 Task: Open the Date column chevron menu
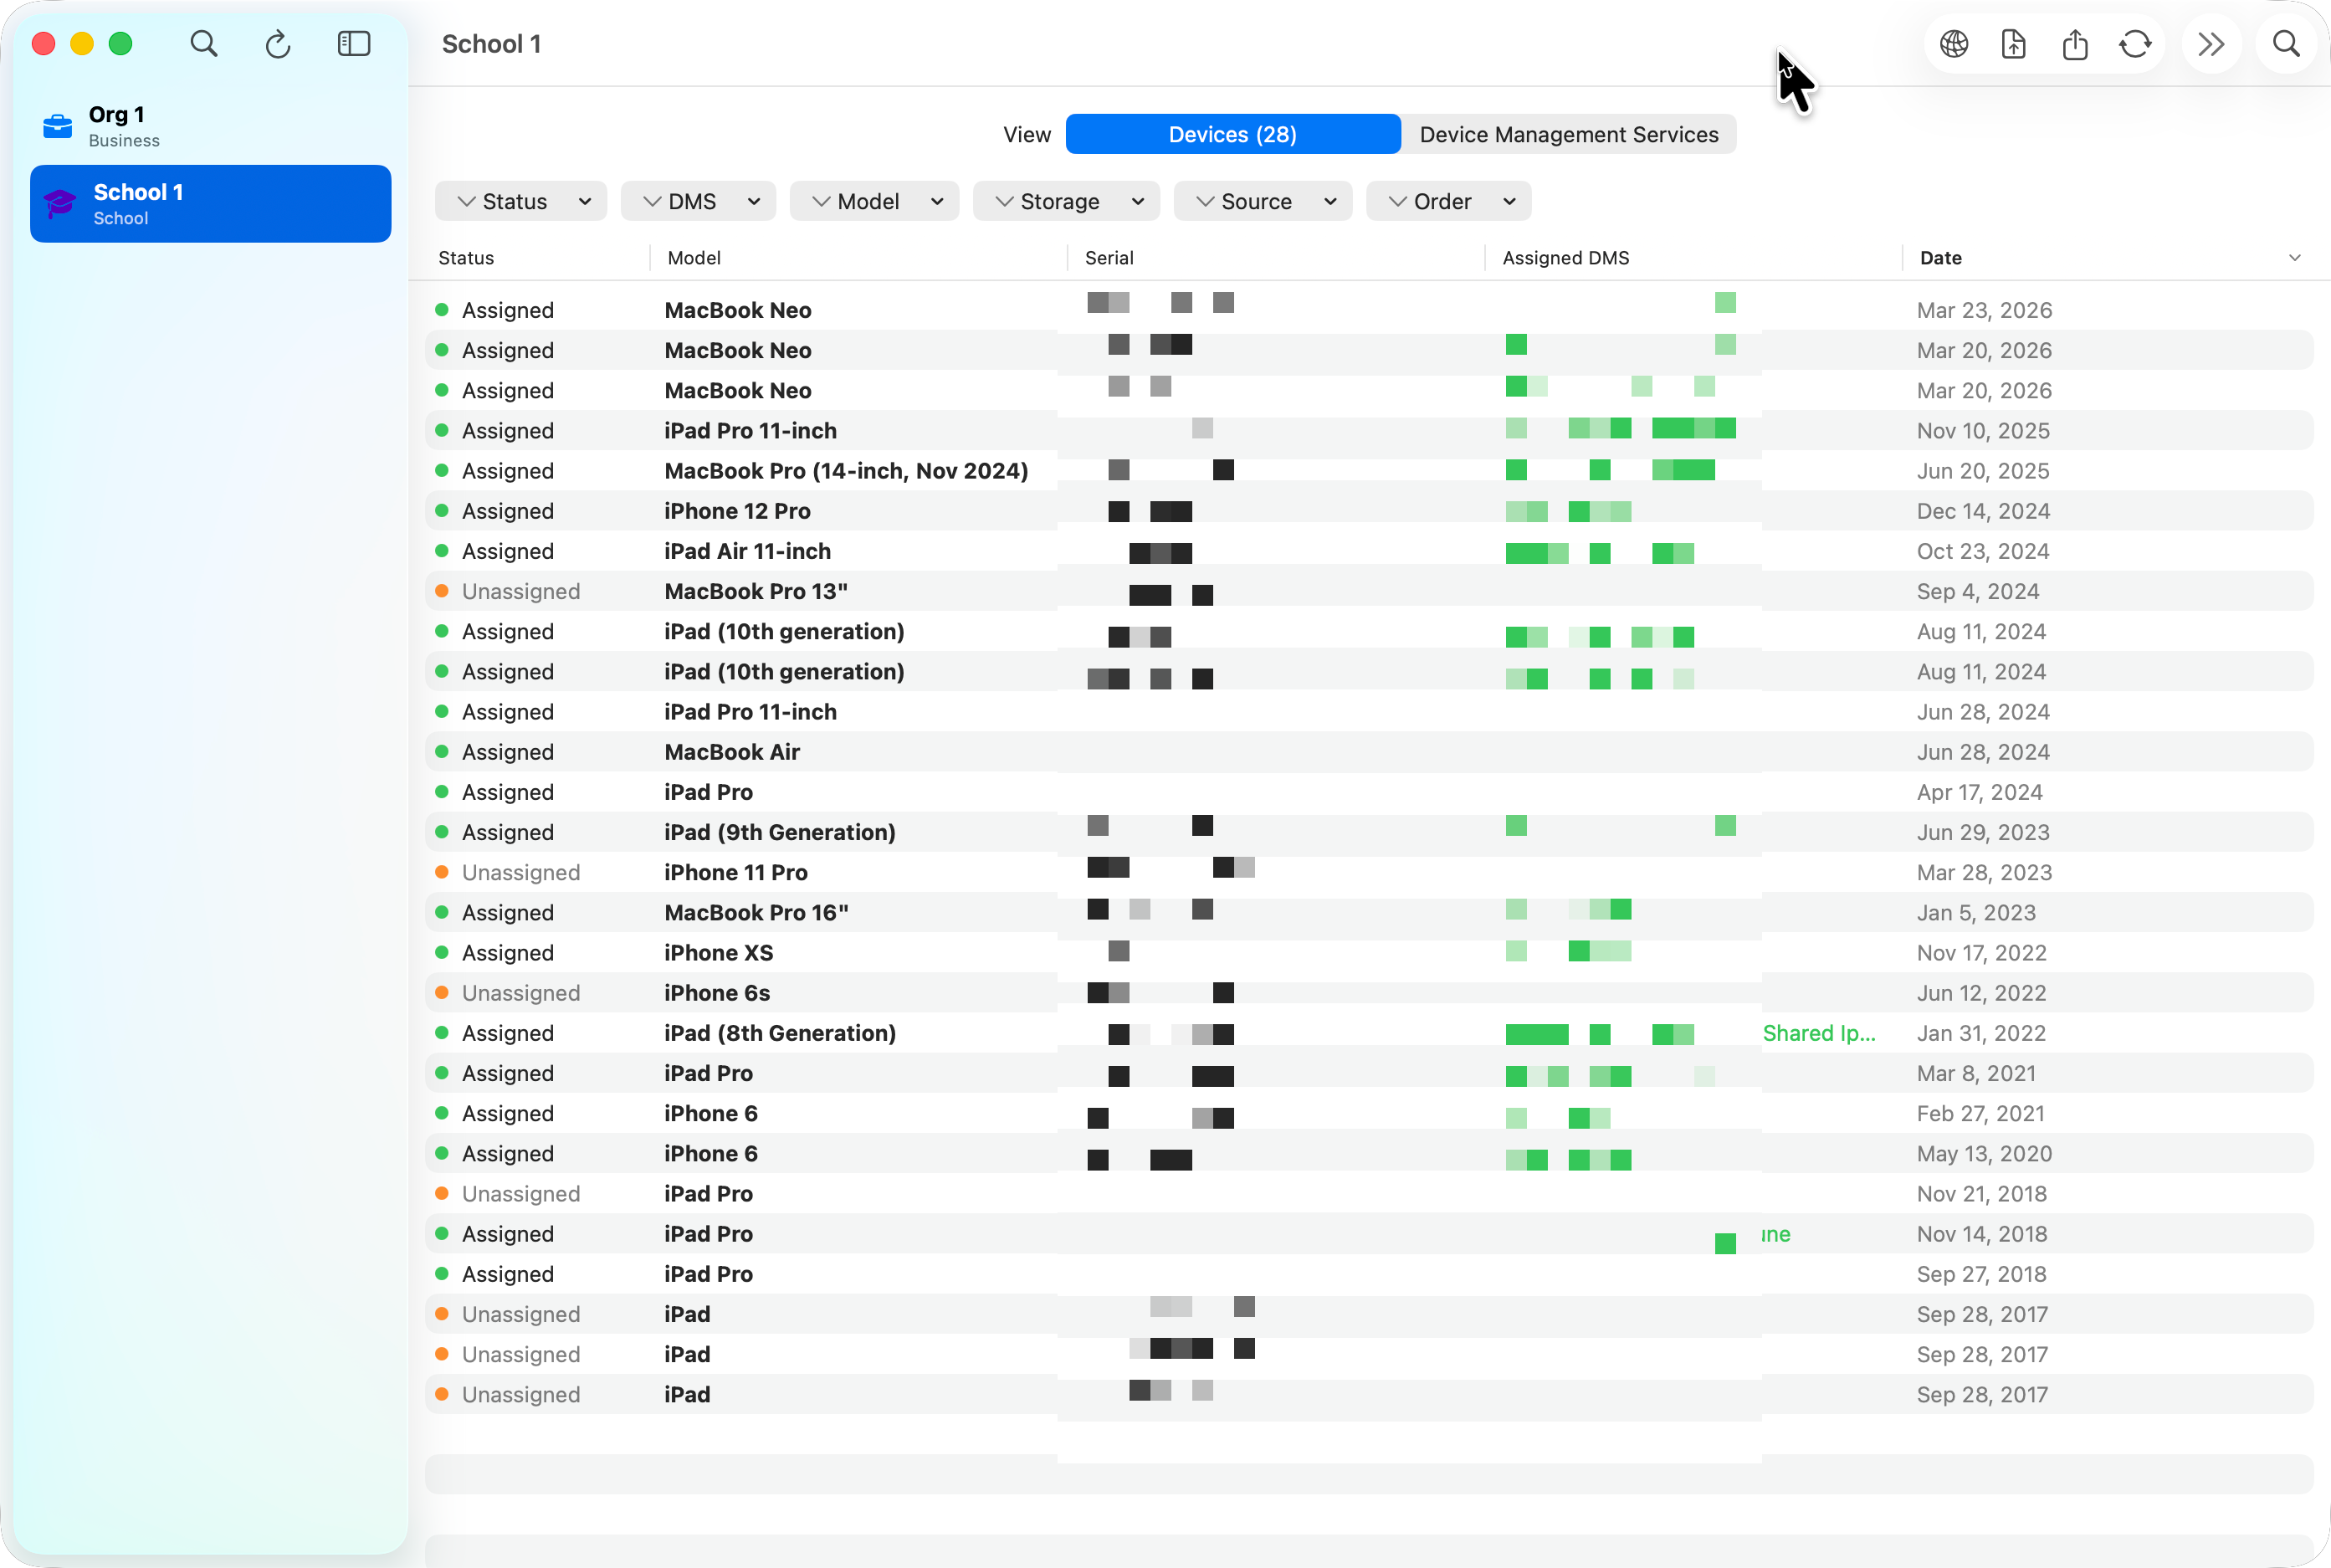click(2295, 257)
